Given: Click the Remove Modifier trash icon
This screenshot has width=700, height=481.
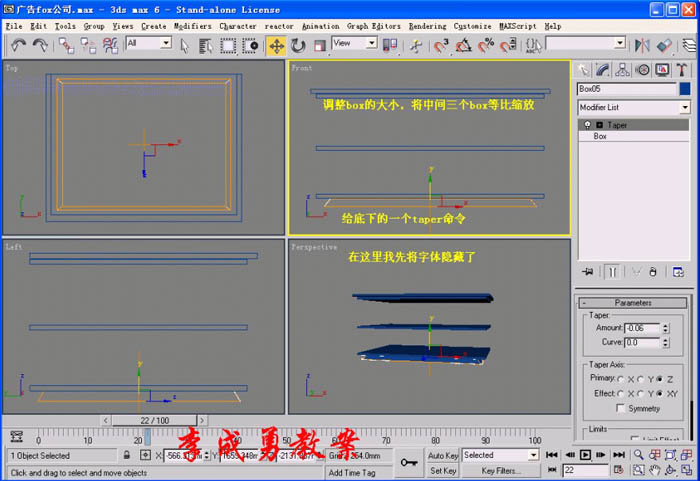Looking at the screenshot, I should point(653,272).
